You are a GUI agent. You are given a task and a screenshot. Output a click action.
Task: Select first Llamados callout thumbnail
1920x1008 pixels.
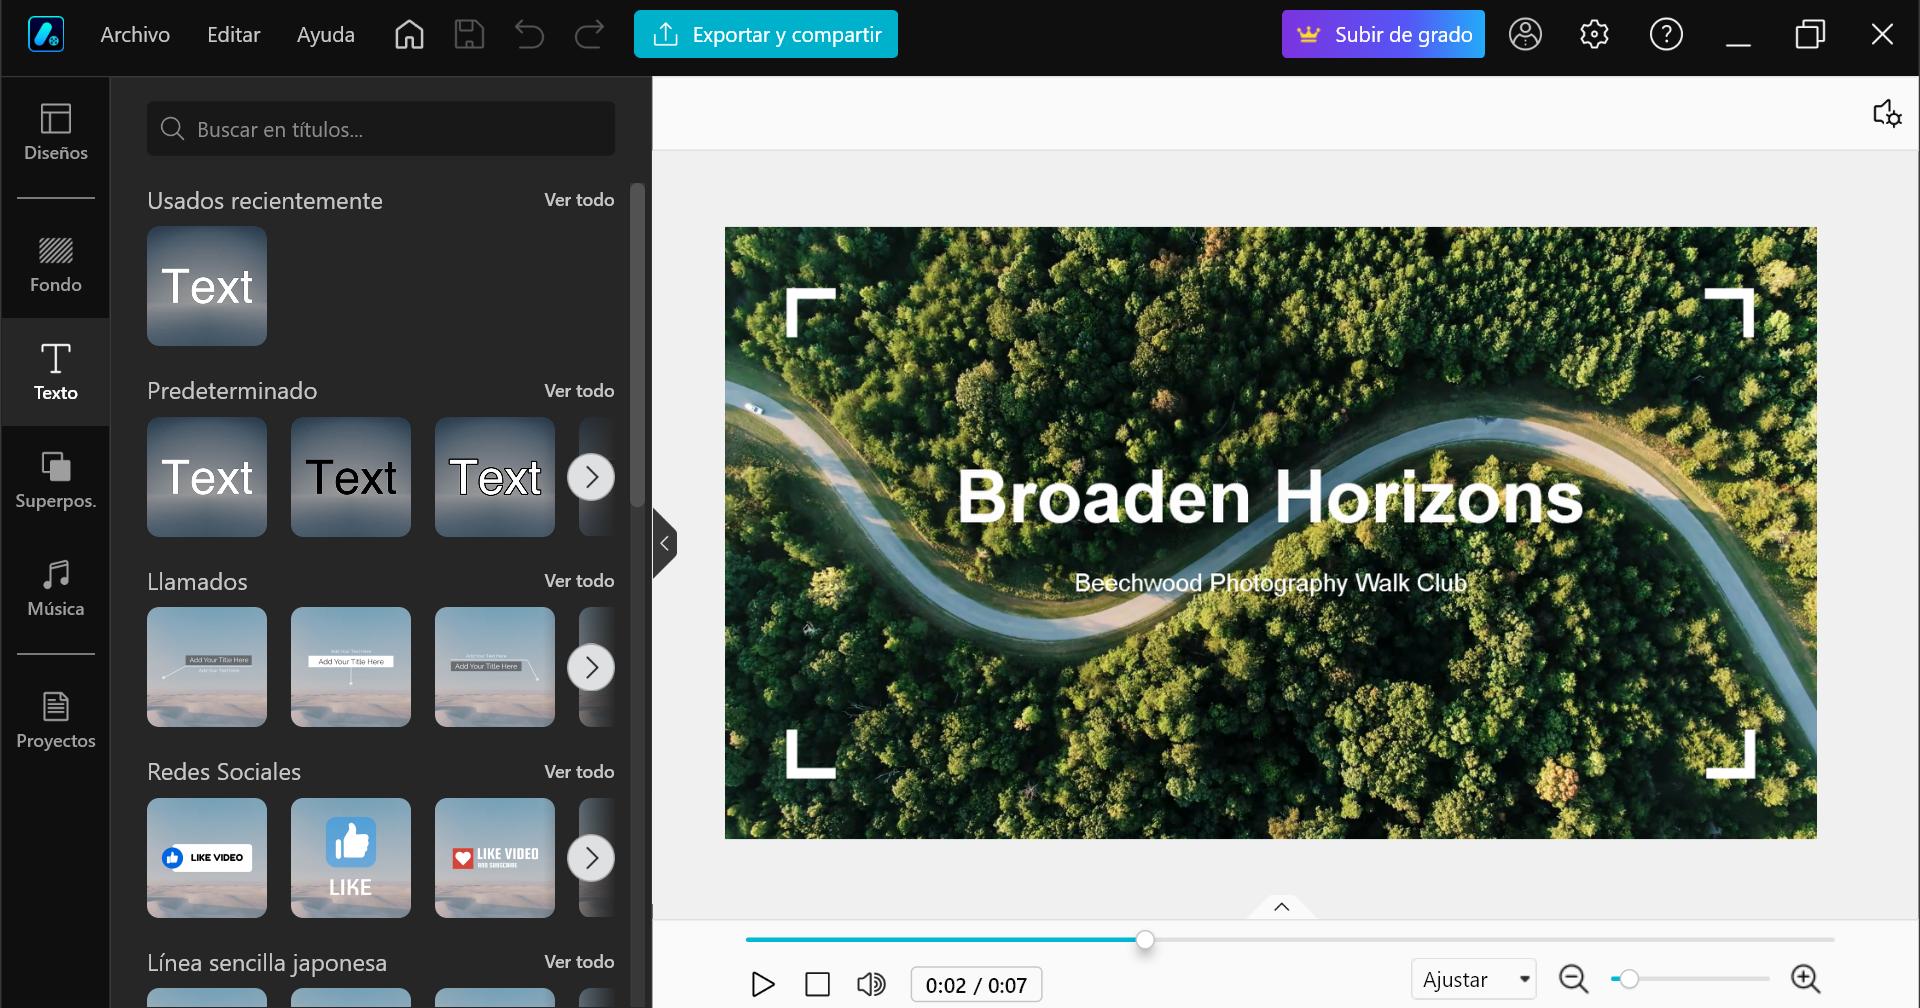tap(207, 667)
